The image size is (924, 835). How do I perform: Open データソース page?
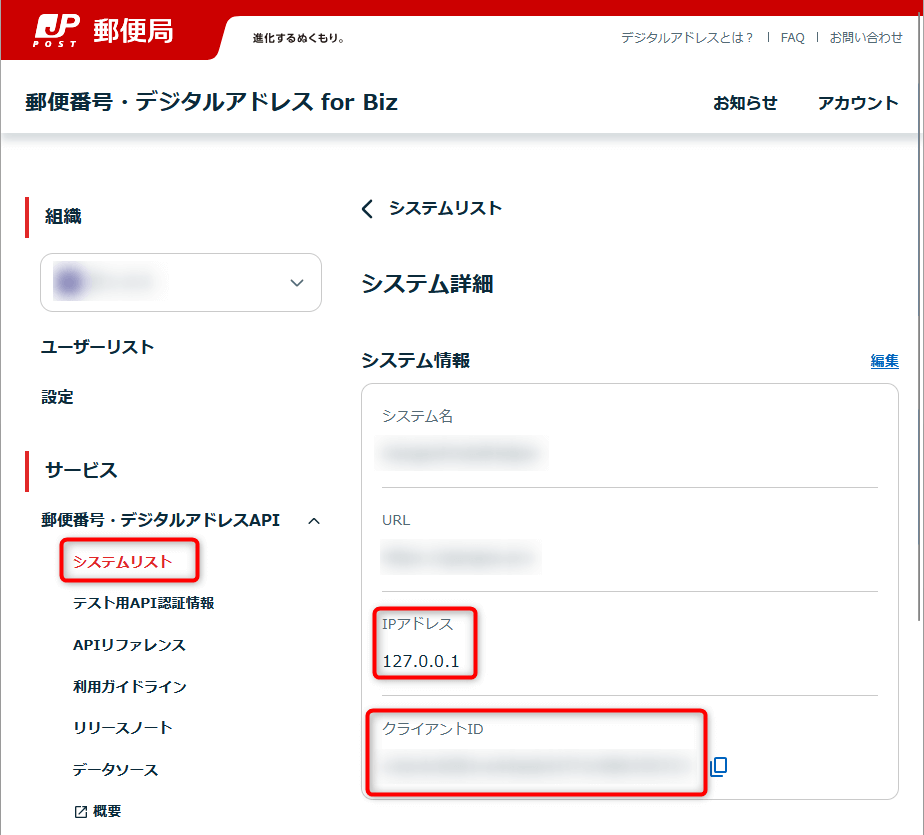click(x=116, y=770)
